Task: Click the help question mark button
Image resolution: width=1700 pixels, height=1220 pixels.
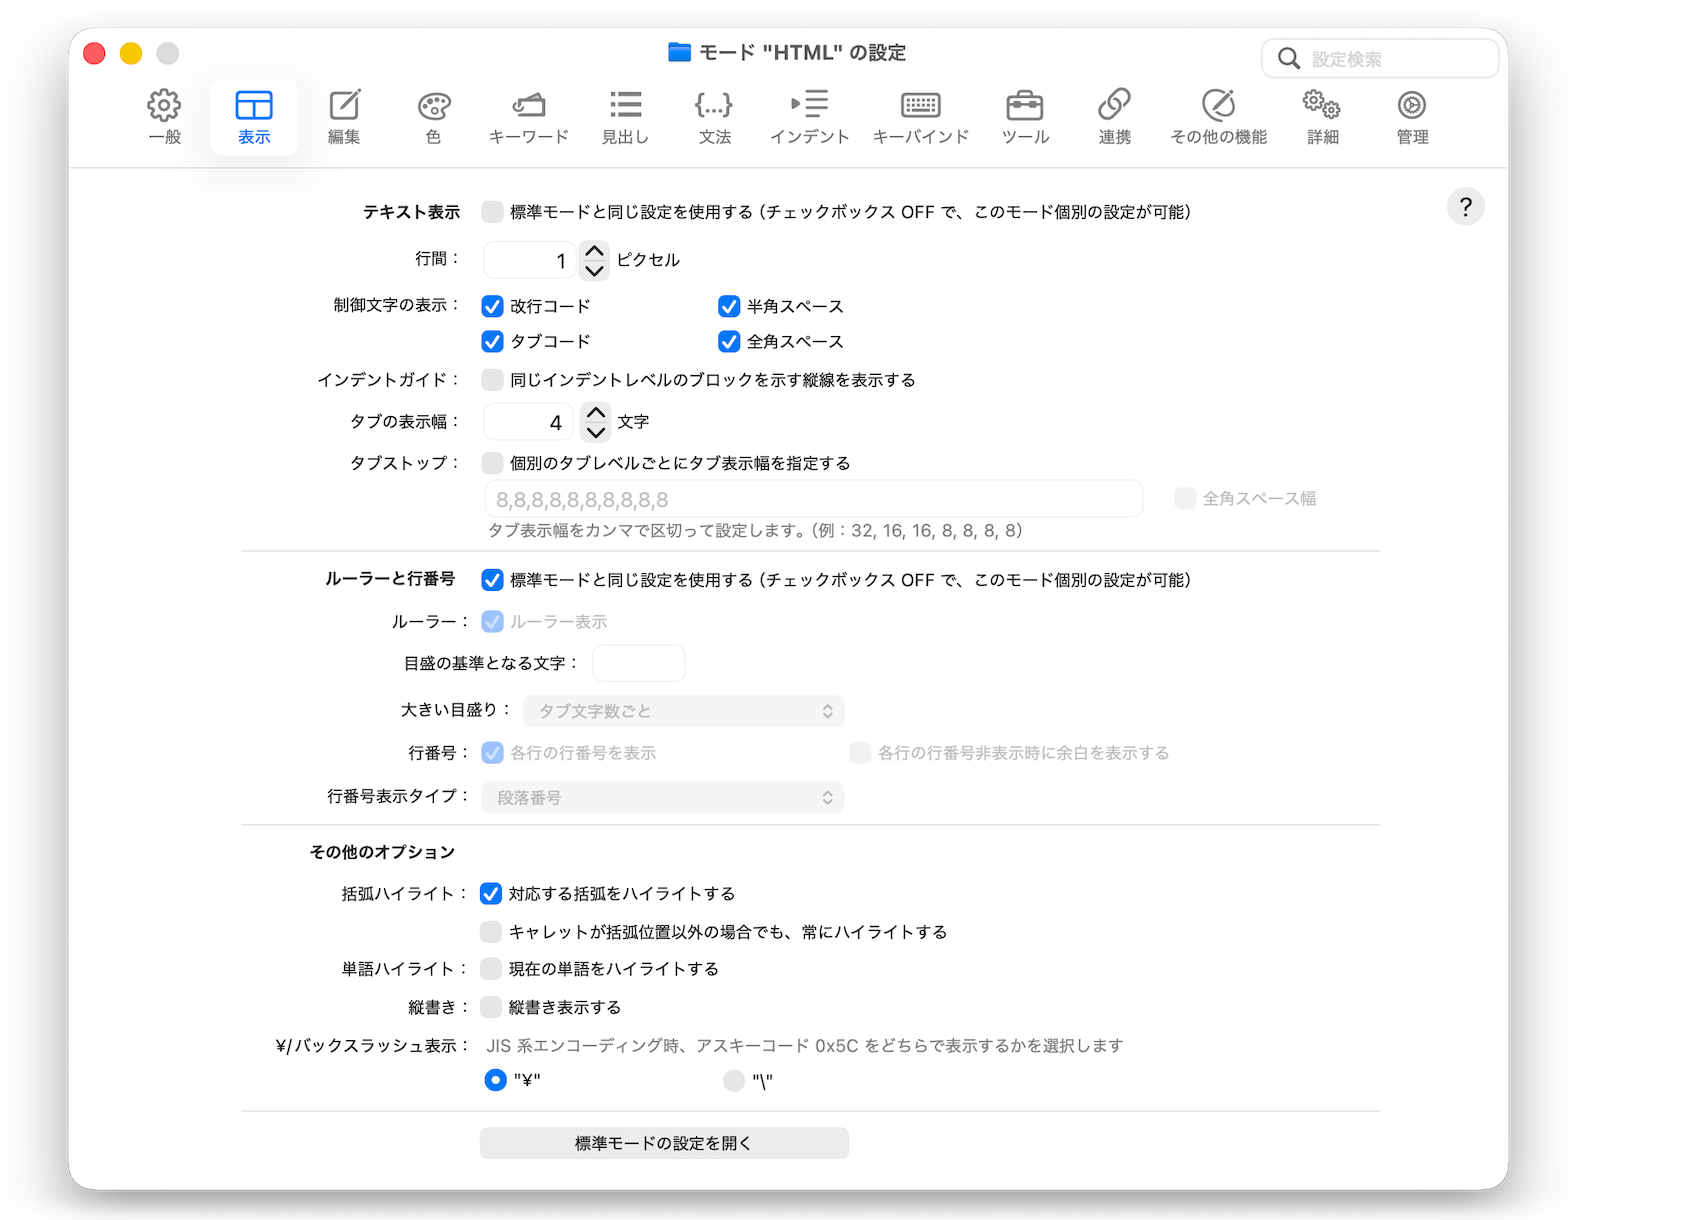Action: click(1465, 207)
